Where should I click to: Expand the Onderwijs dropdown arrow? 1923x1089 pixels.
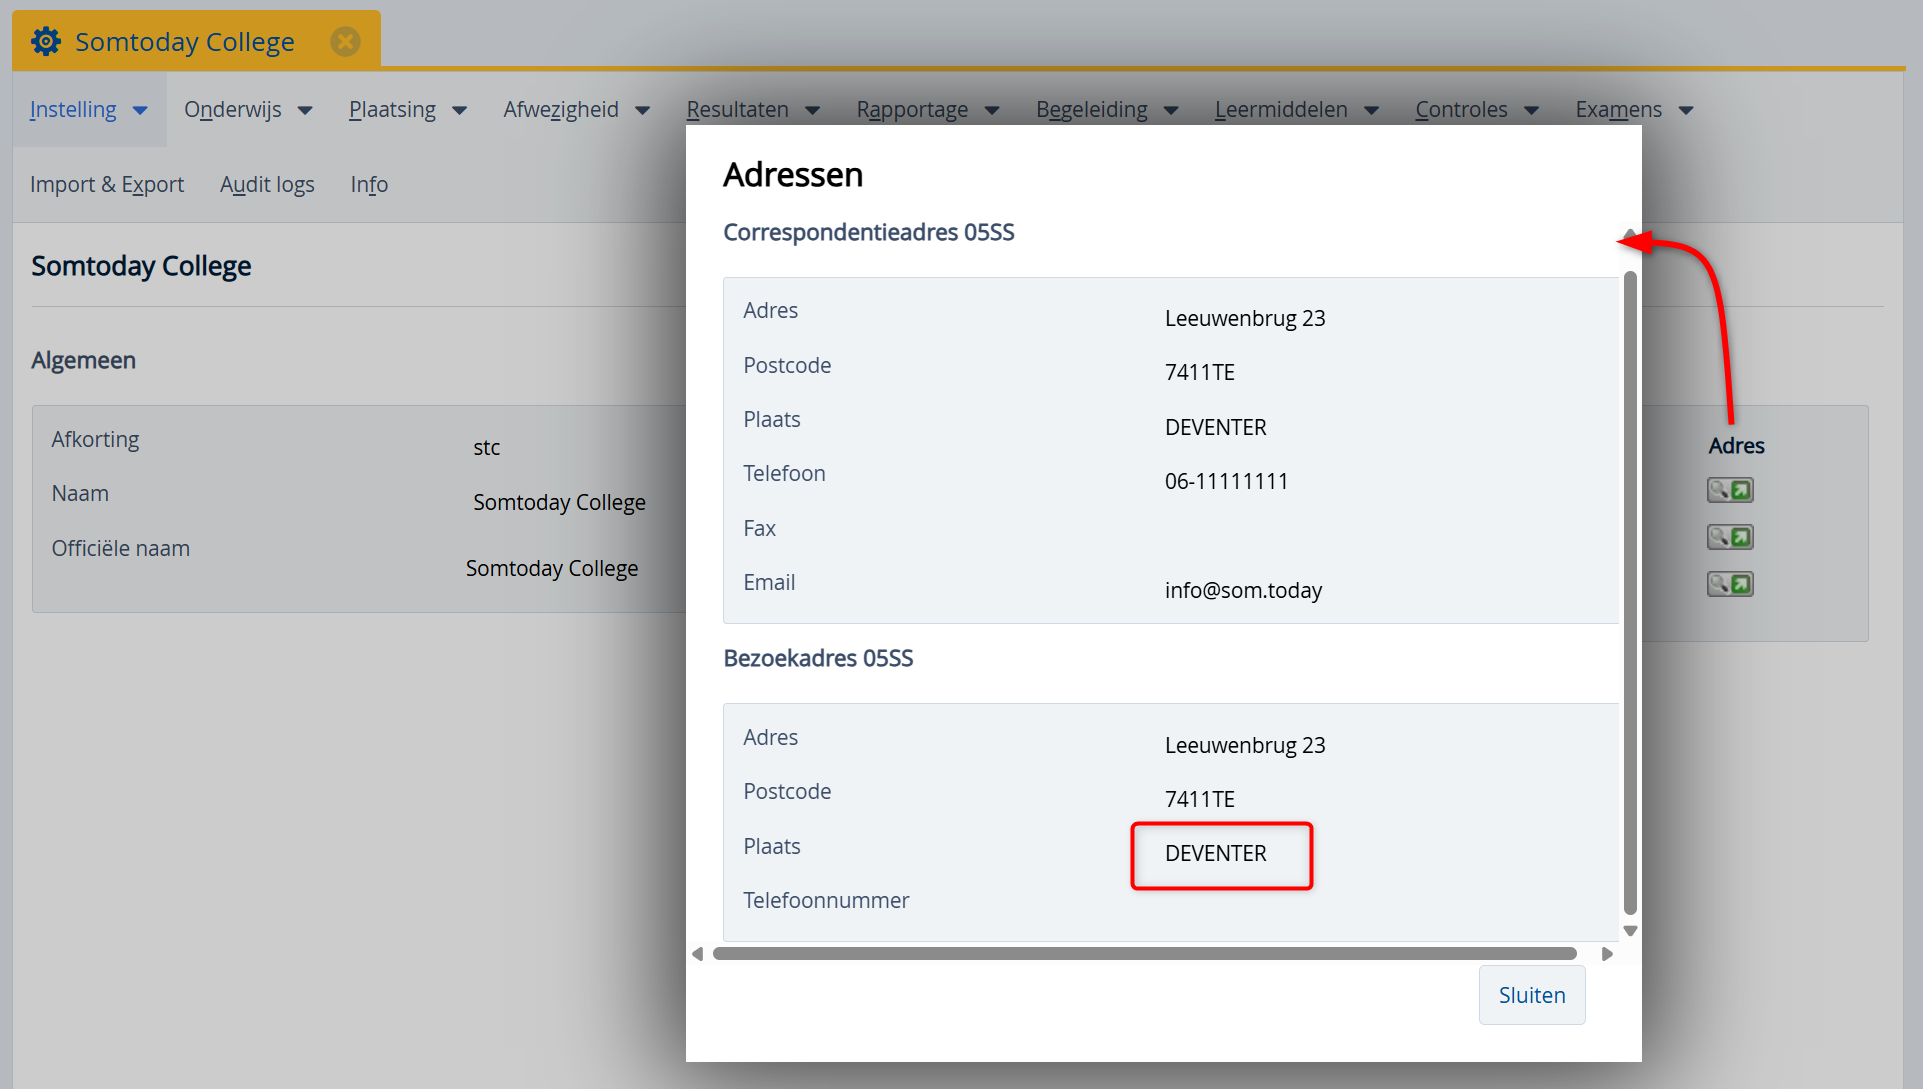[x=305, y=111]
